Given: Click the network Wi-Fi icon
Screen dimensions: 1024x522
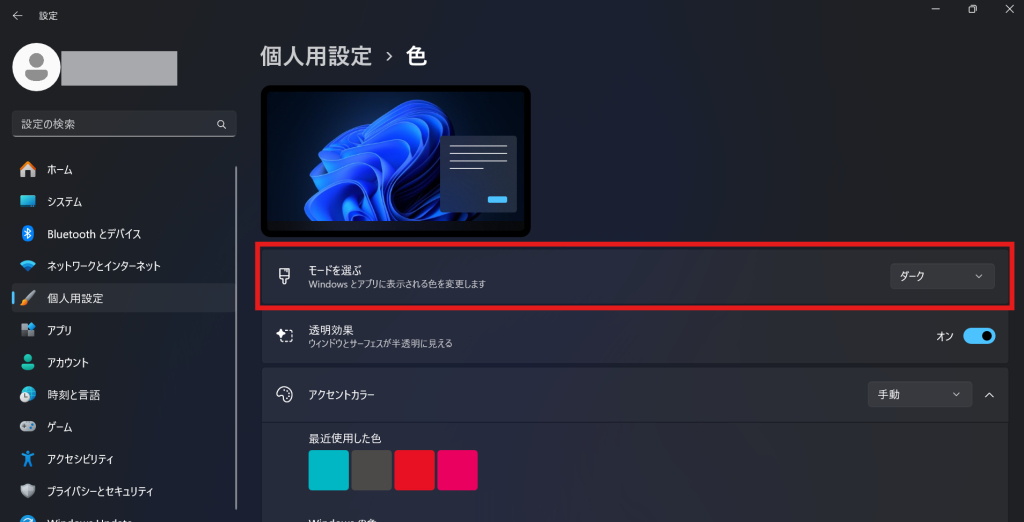Looking at the screenshot, I should tap(28, 266).
